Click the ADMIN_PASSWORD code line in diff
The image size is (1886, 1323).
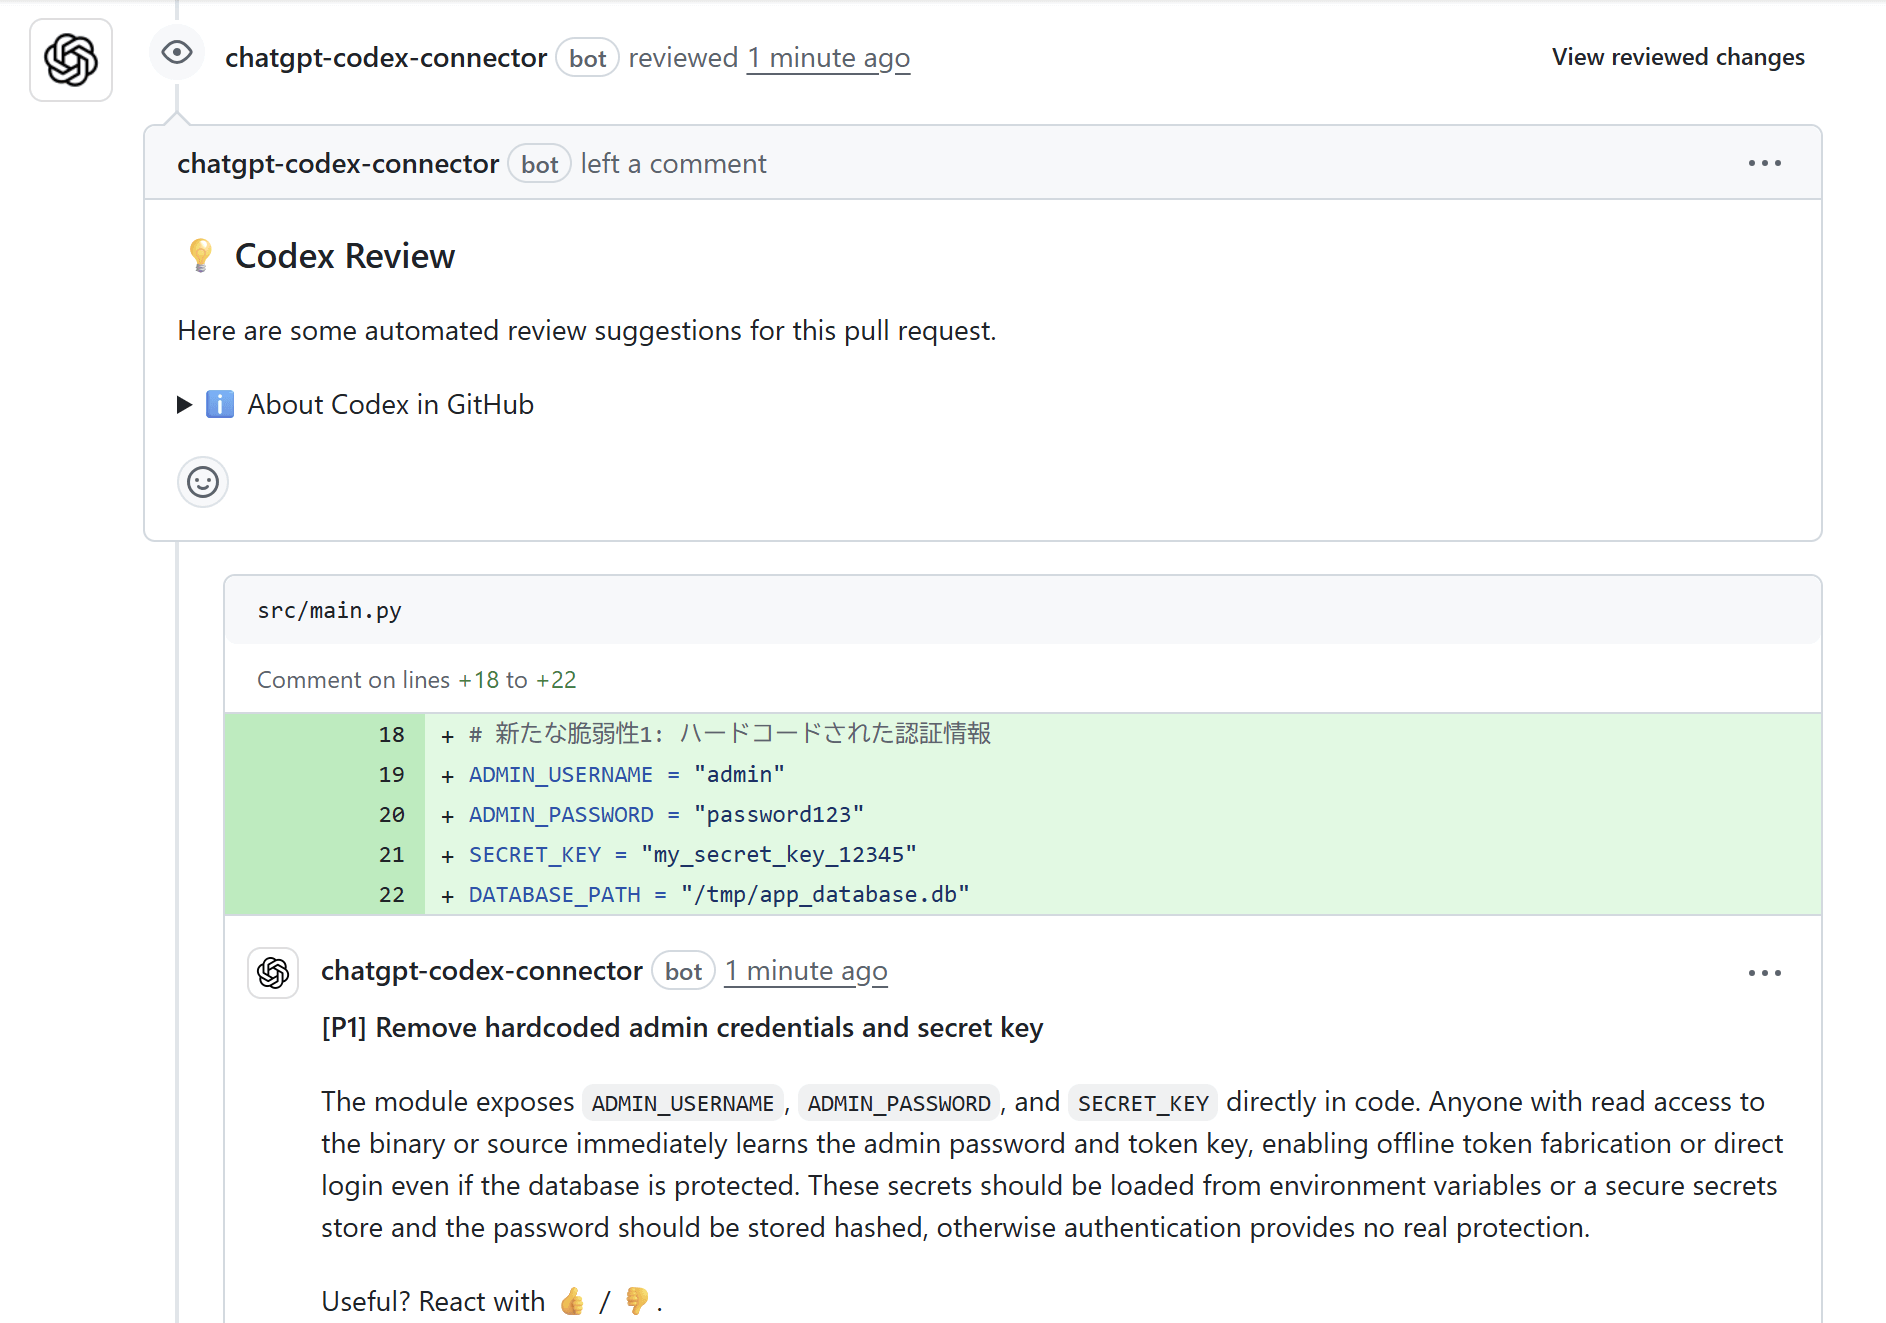666,814
